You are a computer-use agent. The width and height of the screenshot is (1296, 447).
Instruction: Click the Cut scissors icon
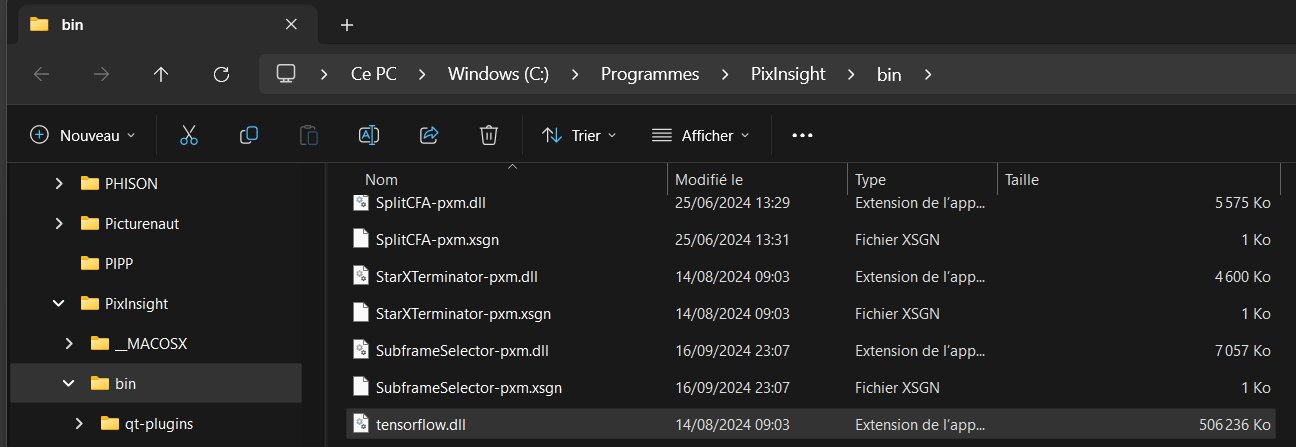[x=189, y=135]
